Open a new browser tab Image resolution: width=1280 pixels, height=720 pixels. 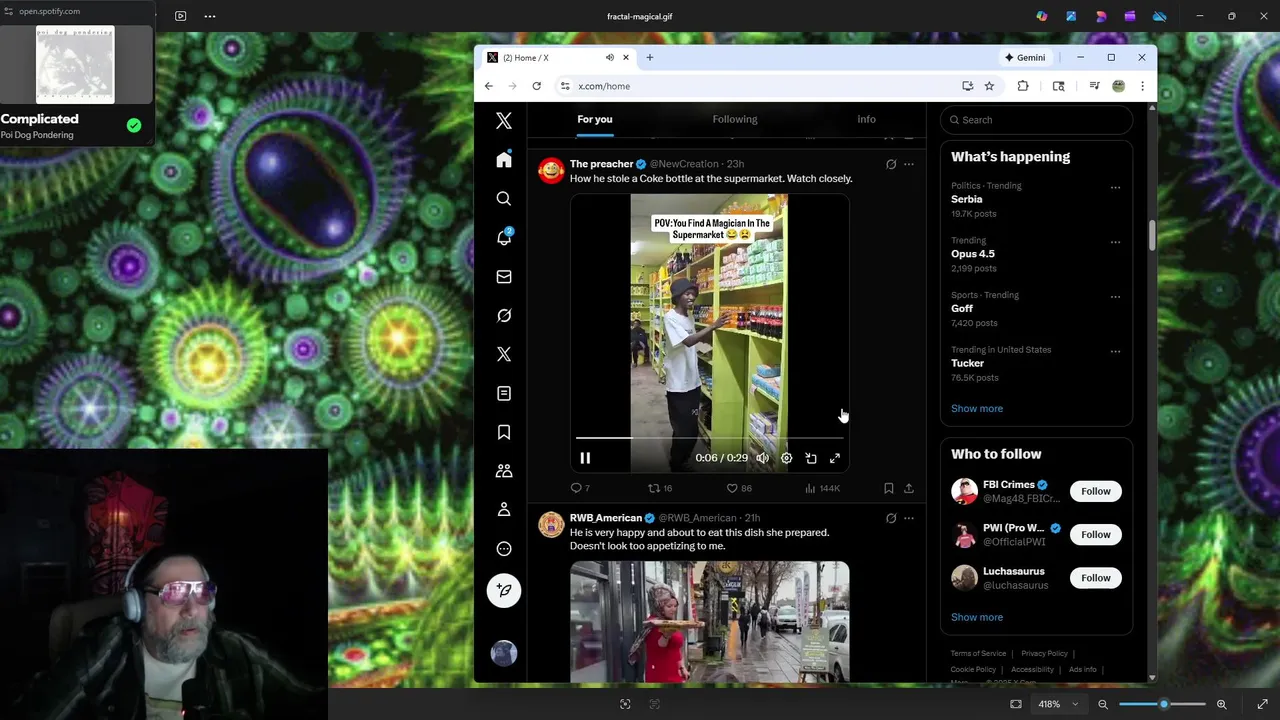pos(650,57)
